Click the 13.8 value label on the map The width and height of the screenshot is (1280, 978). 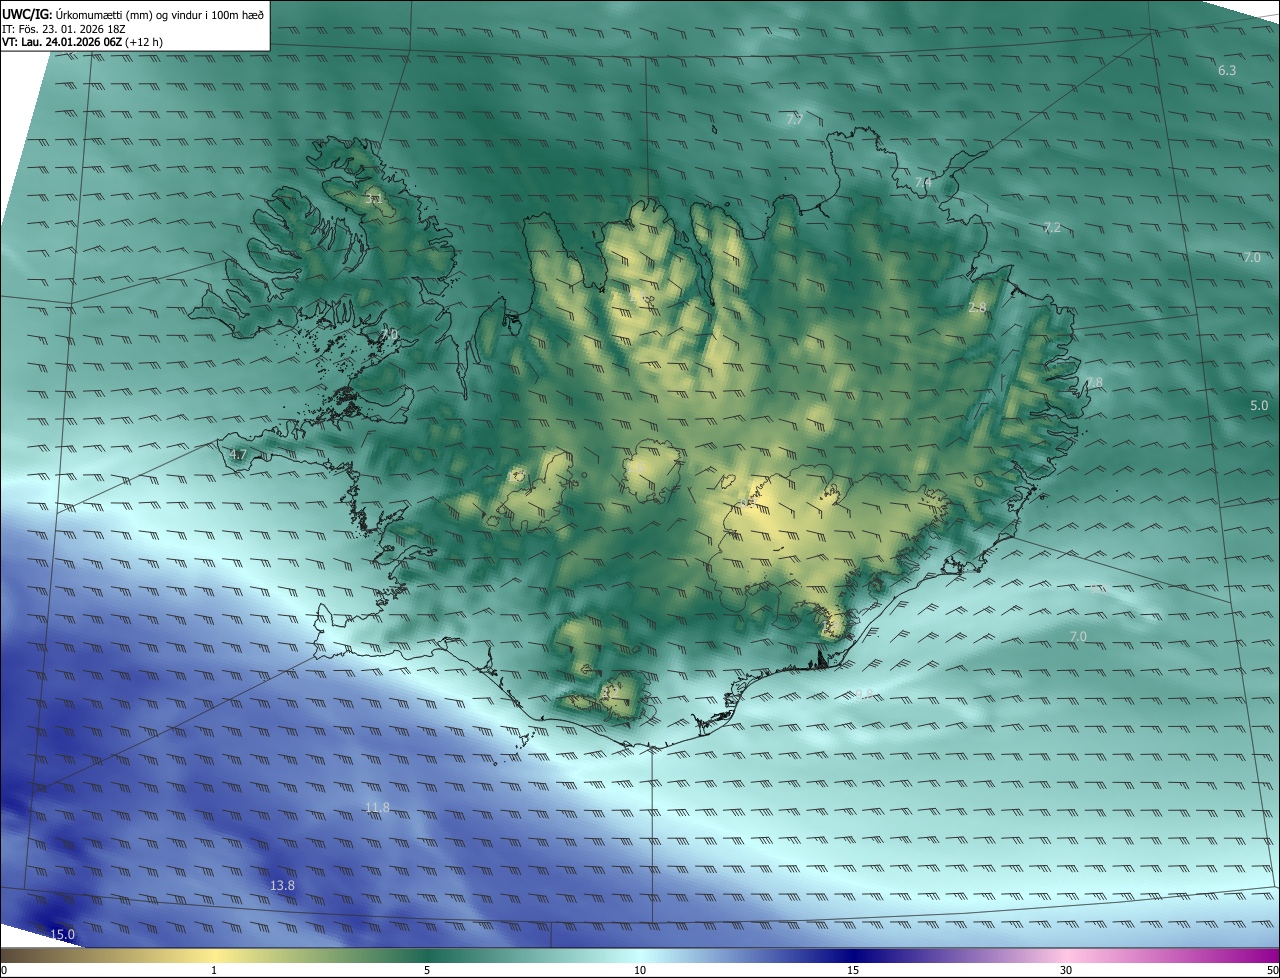click(x=283, y=886)
